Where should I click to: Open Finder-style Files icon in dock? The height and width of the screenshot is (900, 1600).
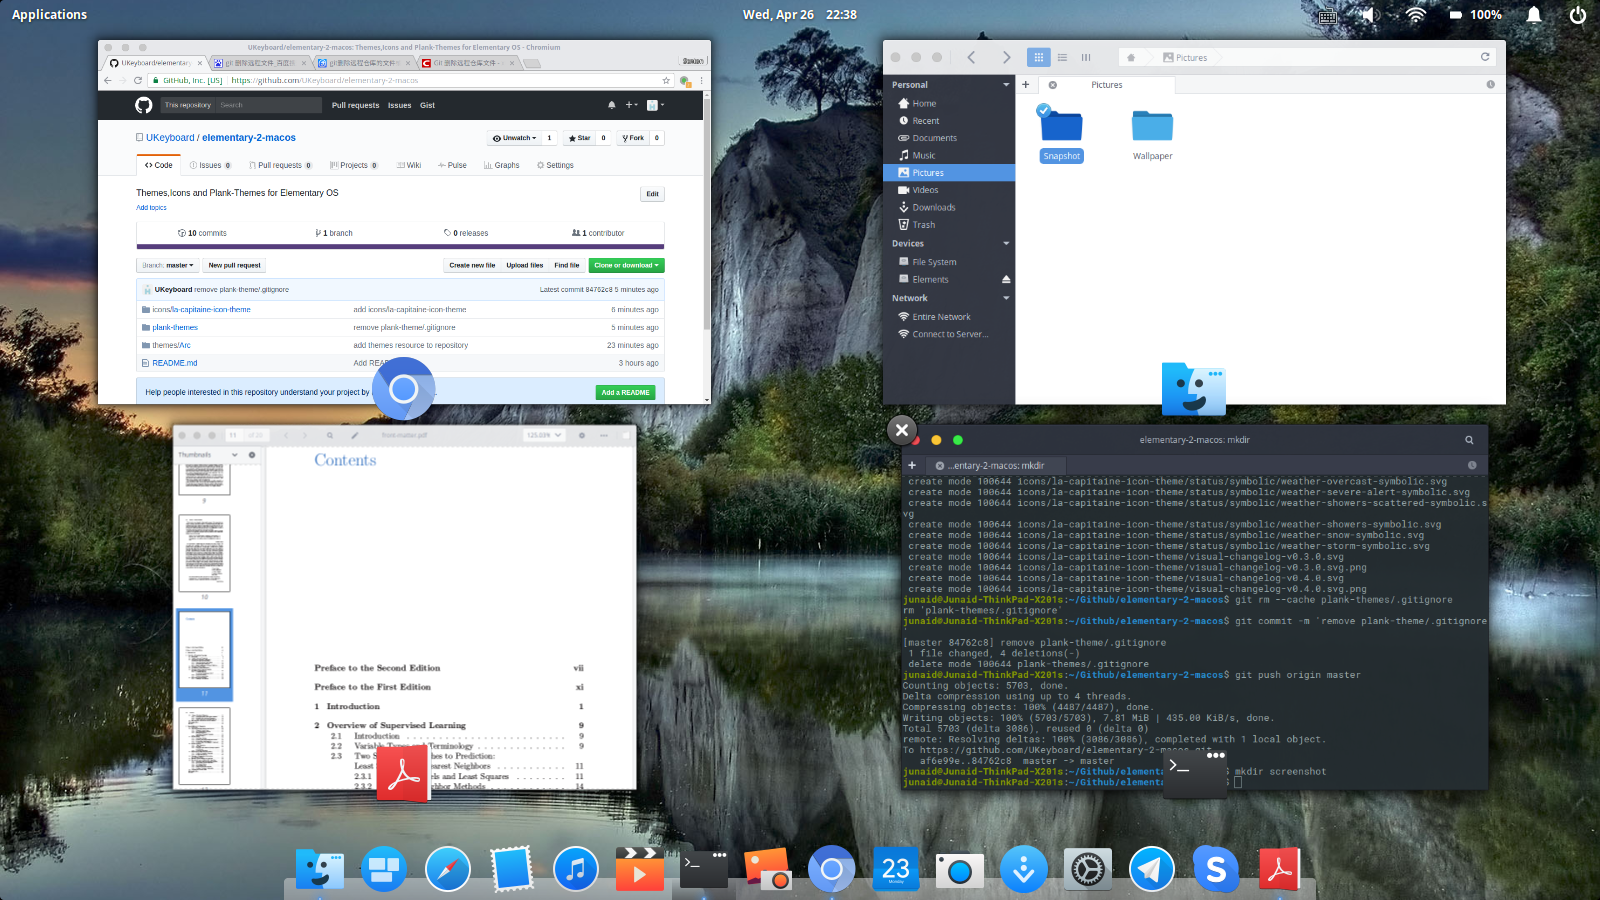tap(320, 870)
